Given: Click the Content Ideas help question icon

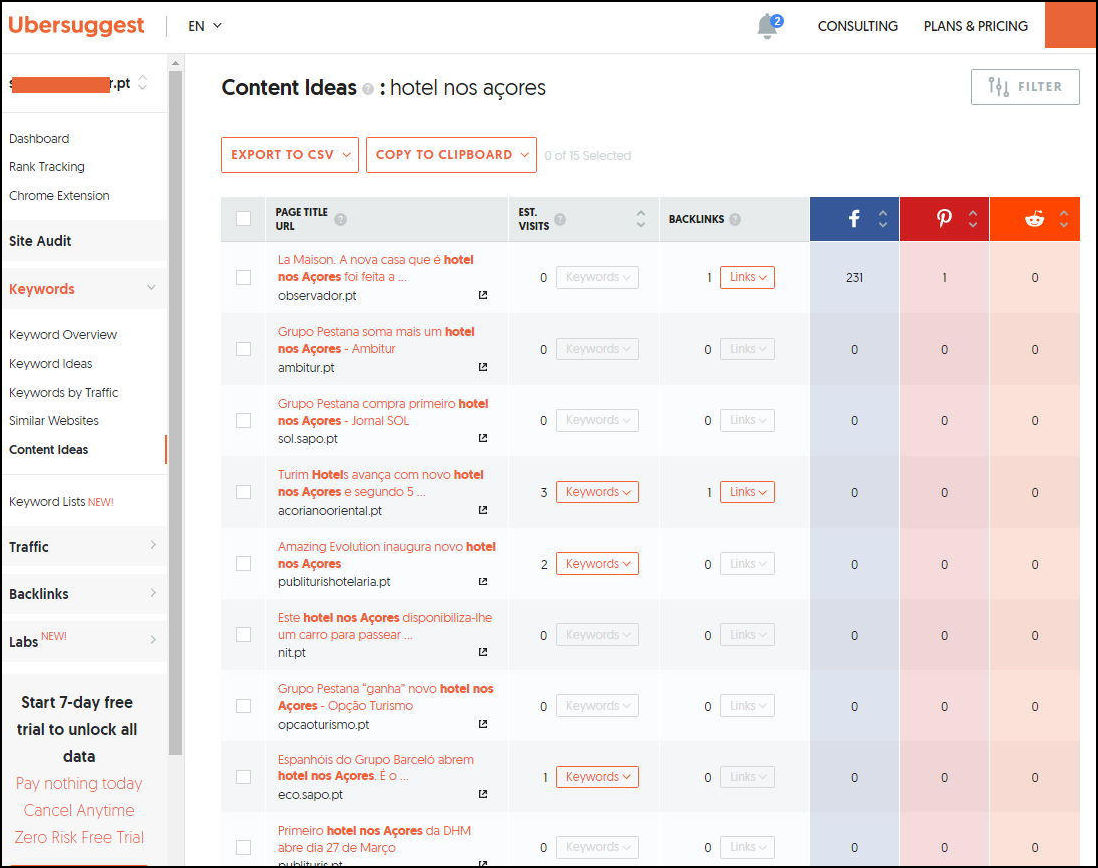Looking at the screenshot, I should [x=368, y=89].
